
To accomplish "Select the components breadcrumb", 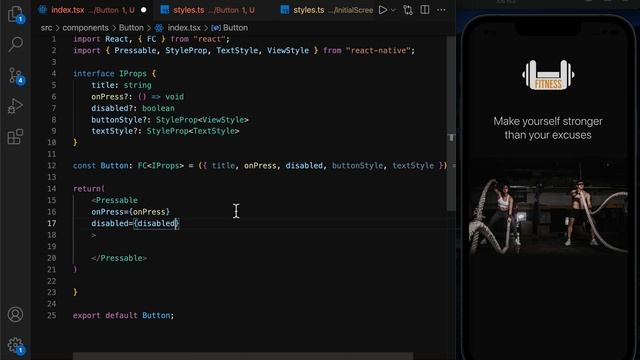I will [x=85, y=28].
